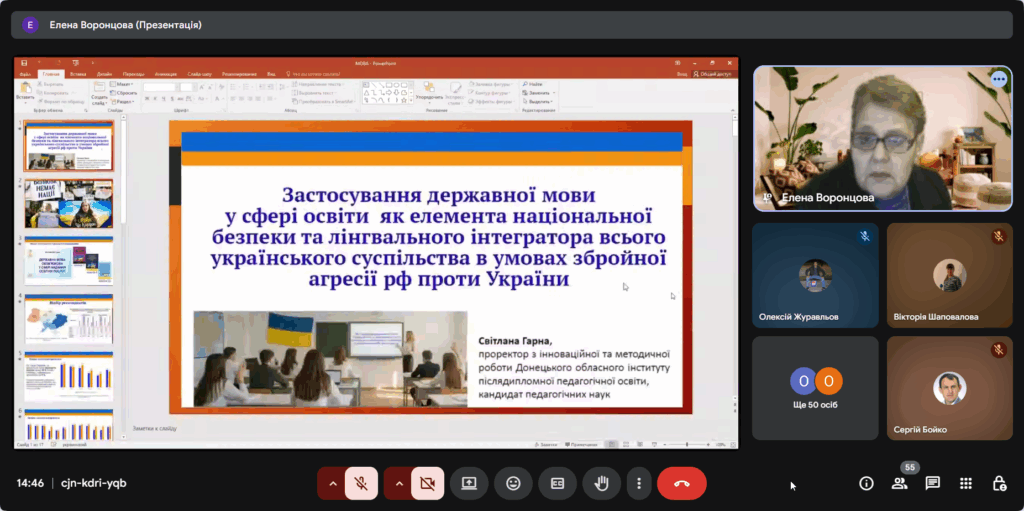The height and width of the screenshot is (511, 1024).
Task: Open the 'Ще 50 осіб' participants tile
Action: click(815, 388)
